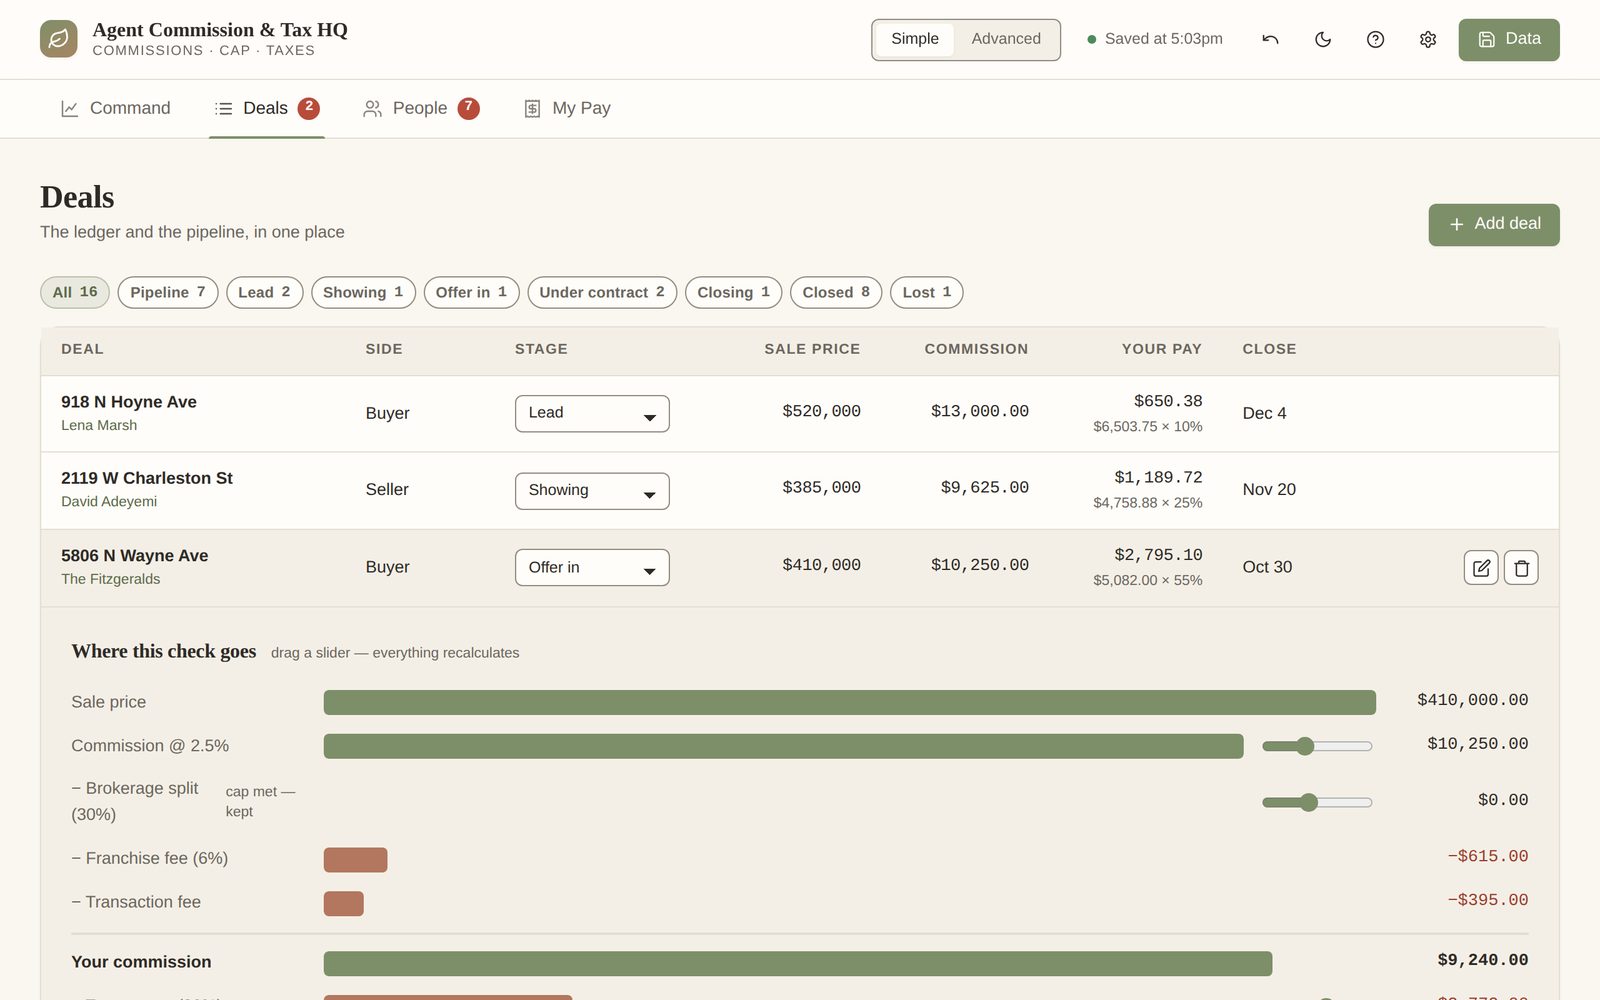
Task: Adjust the Commission @ 2.5% slider
Action: pos(1317,746)
